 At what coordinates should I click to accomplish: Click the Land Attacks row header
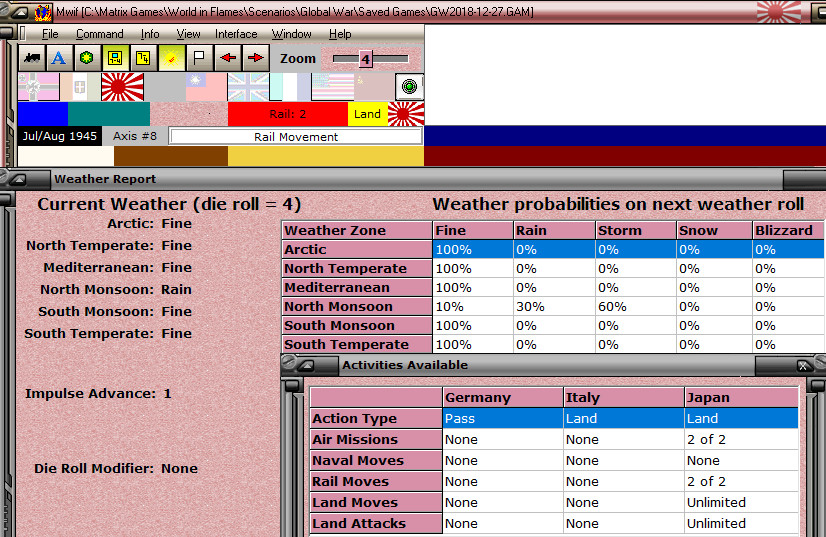[376, 523]
